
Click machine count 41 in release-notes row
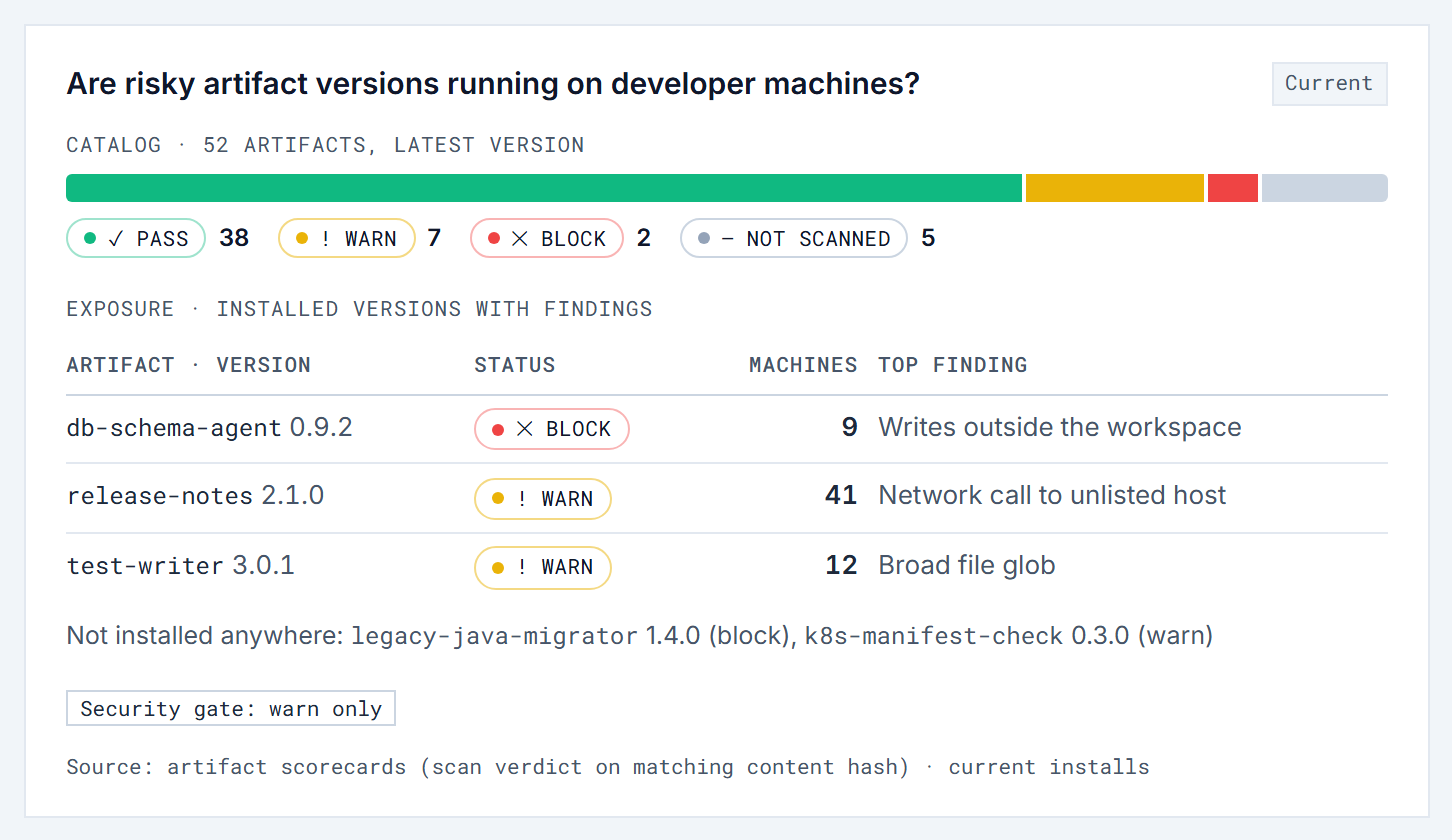841,496
